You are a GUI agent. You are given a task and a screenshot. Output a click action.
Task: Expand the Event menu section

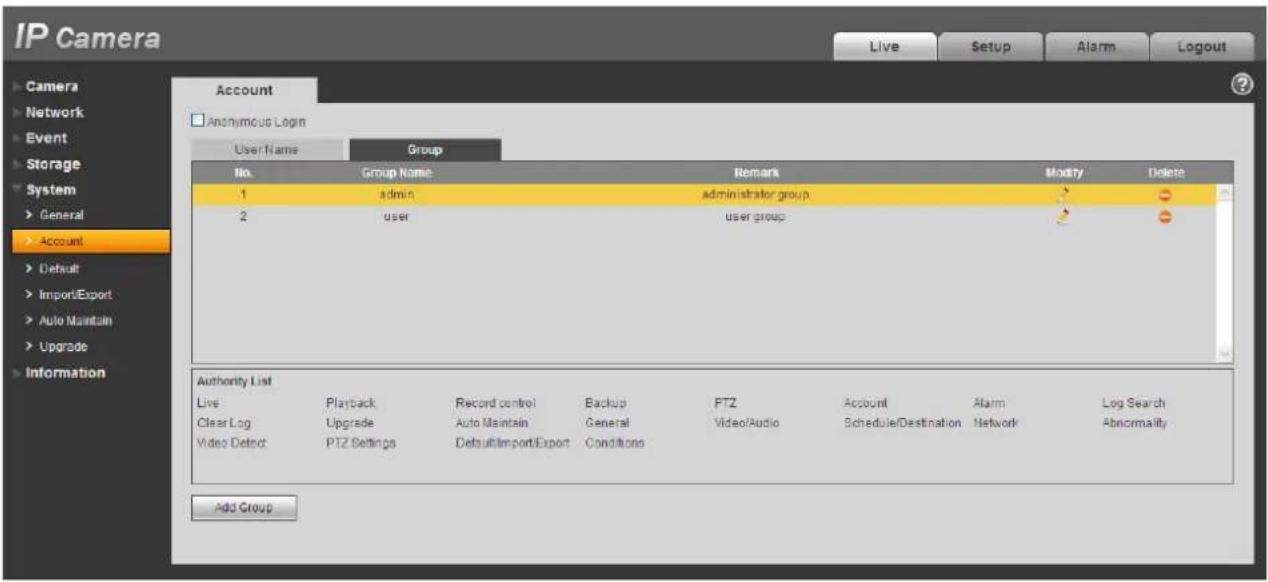click(46, 138)
